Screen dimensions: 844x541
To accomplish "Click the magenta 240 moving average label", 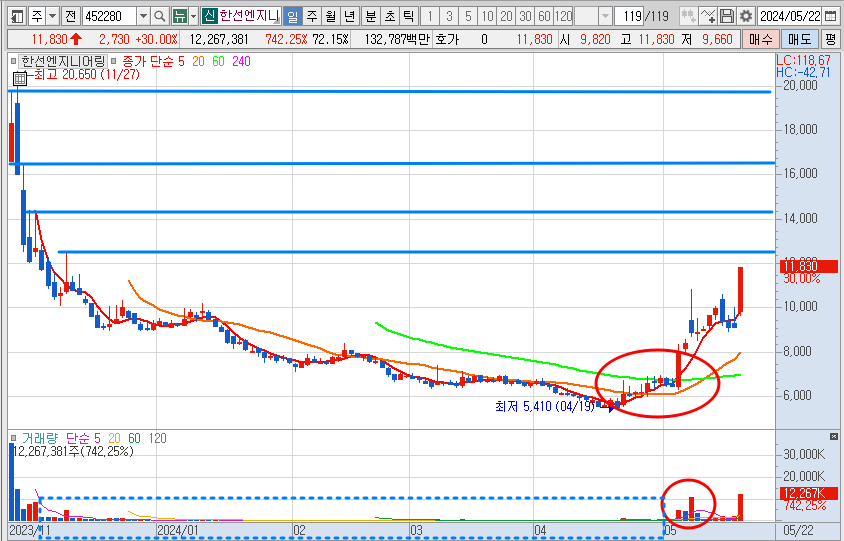I will click(x=241, y=61).
